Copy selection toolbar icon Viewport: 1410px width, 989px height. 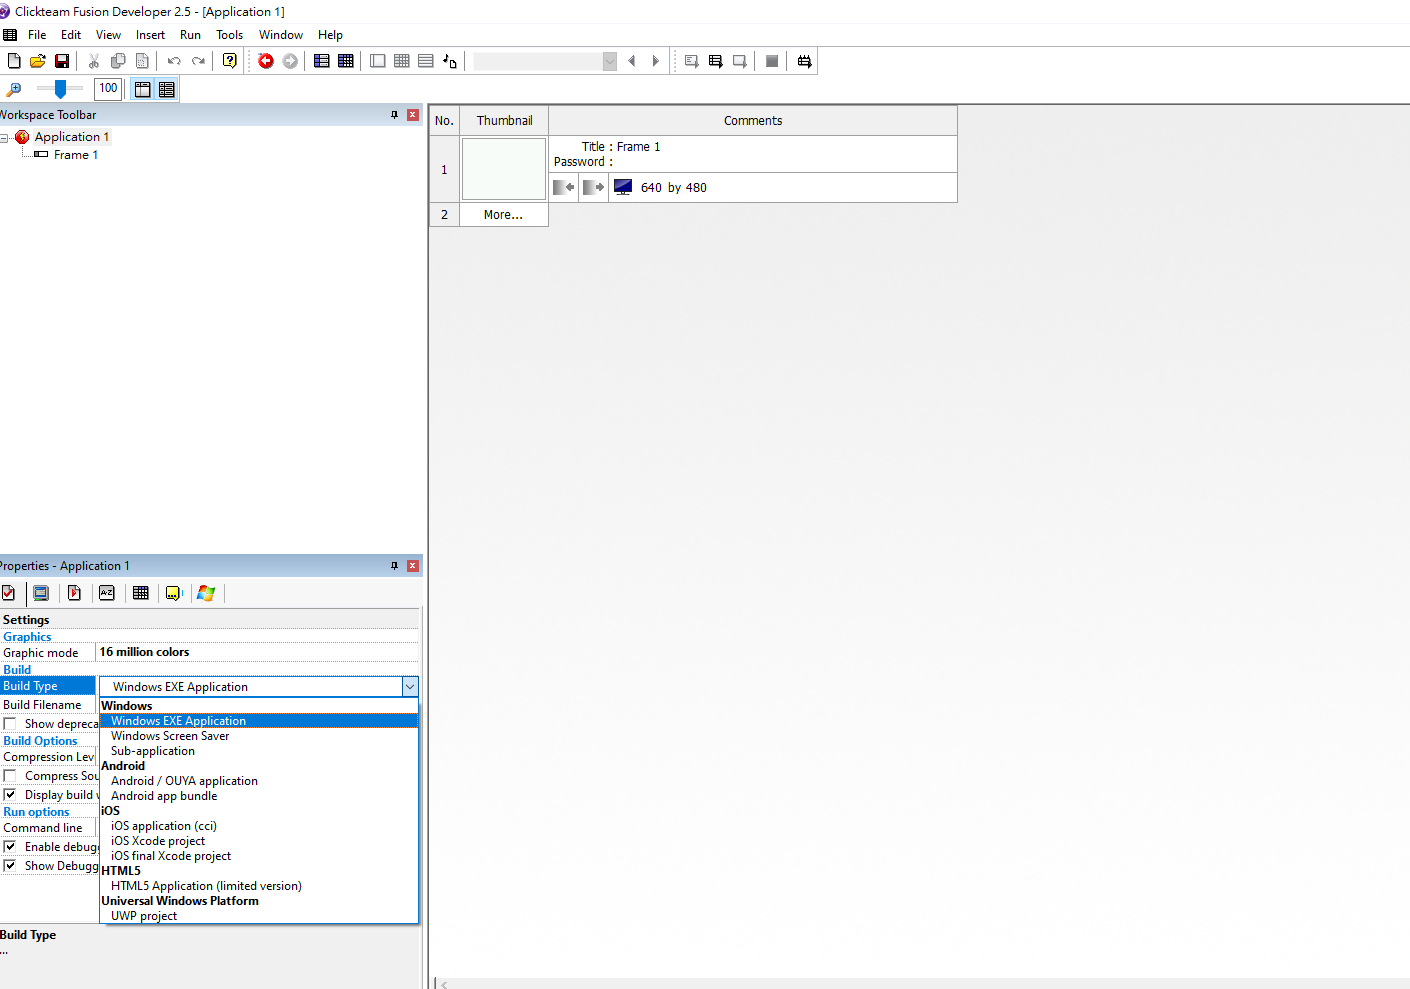tap(118, 61)
